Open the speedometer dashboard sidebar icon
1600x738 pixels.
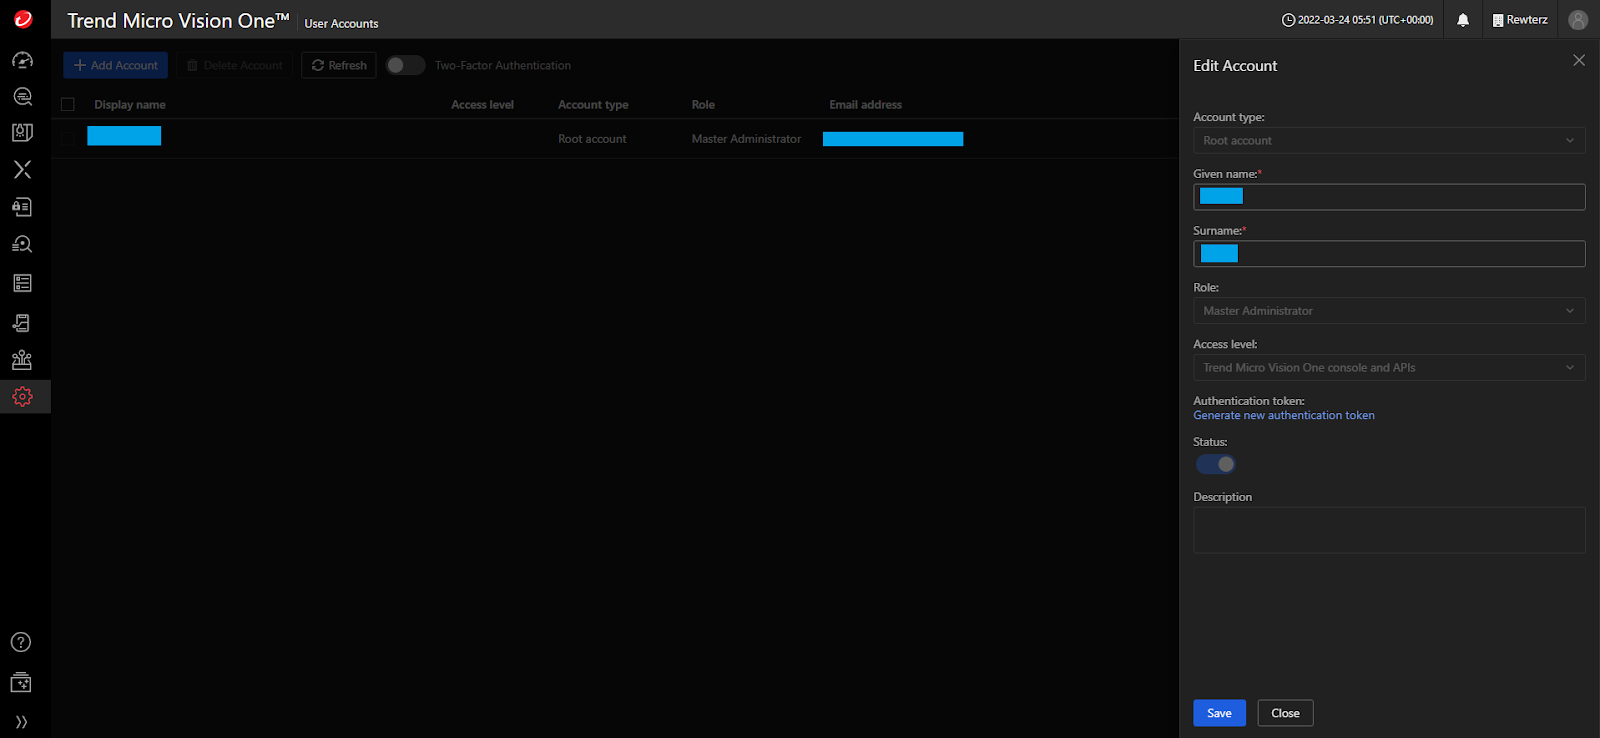[22, 60]
